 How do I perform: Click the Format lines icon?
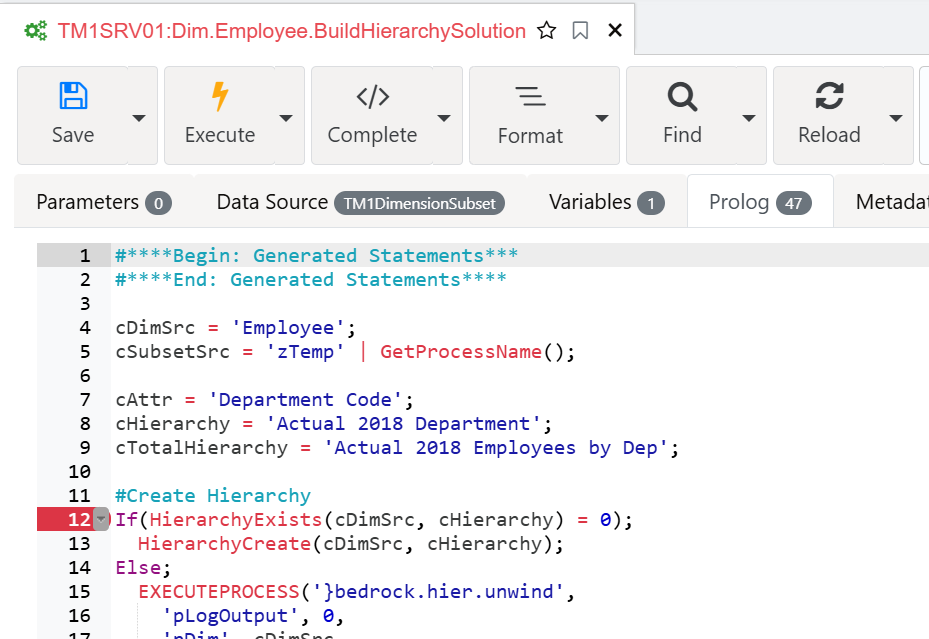[x=530, y=97]
